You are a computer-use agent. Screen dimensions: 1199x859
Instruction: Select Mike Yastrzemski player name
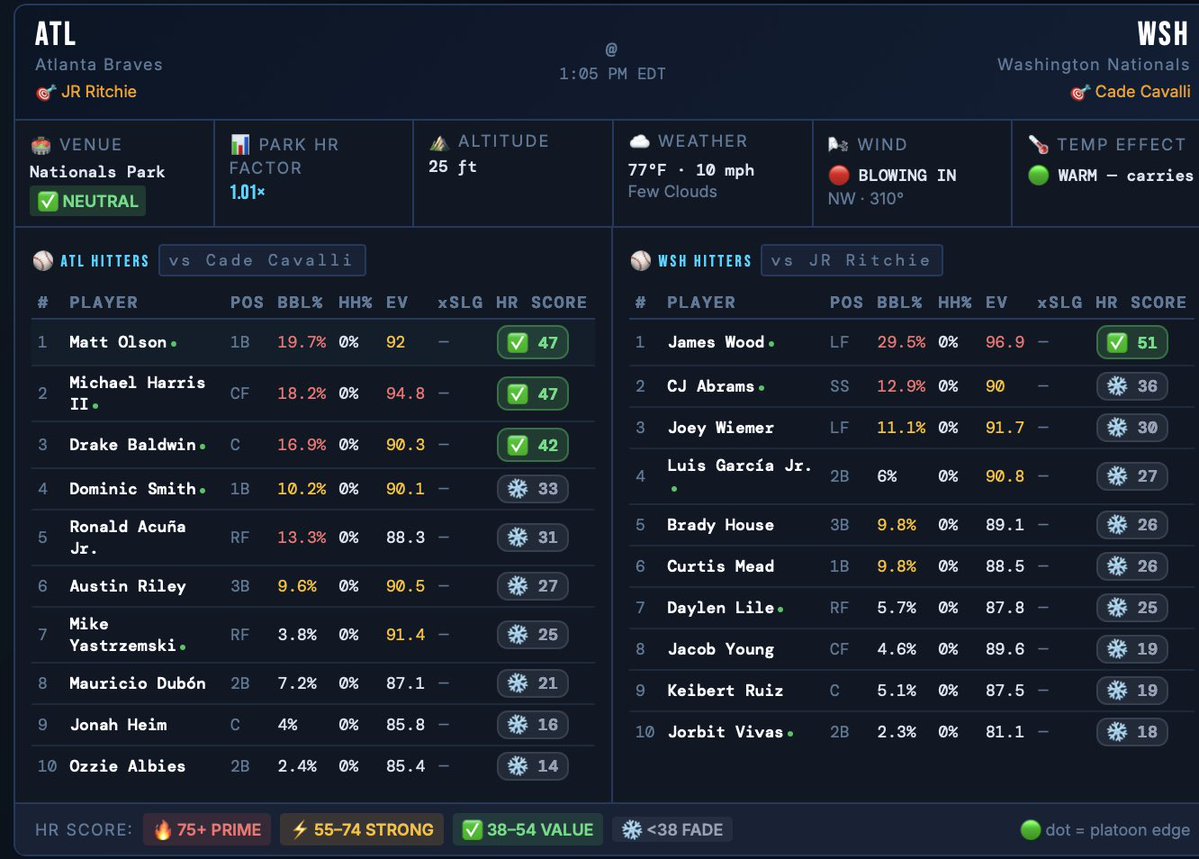[x=122, y=635]
